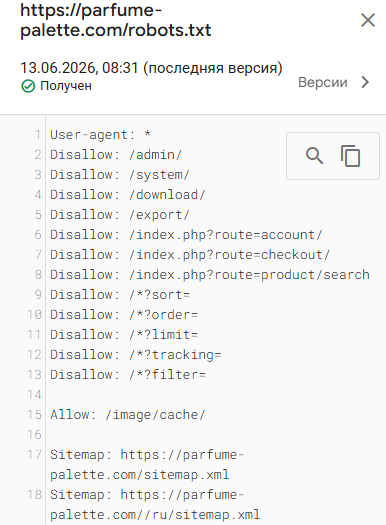Close the robots.txt details panel
This screenshot has width=386, height=525.
(x=368, y=20)
